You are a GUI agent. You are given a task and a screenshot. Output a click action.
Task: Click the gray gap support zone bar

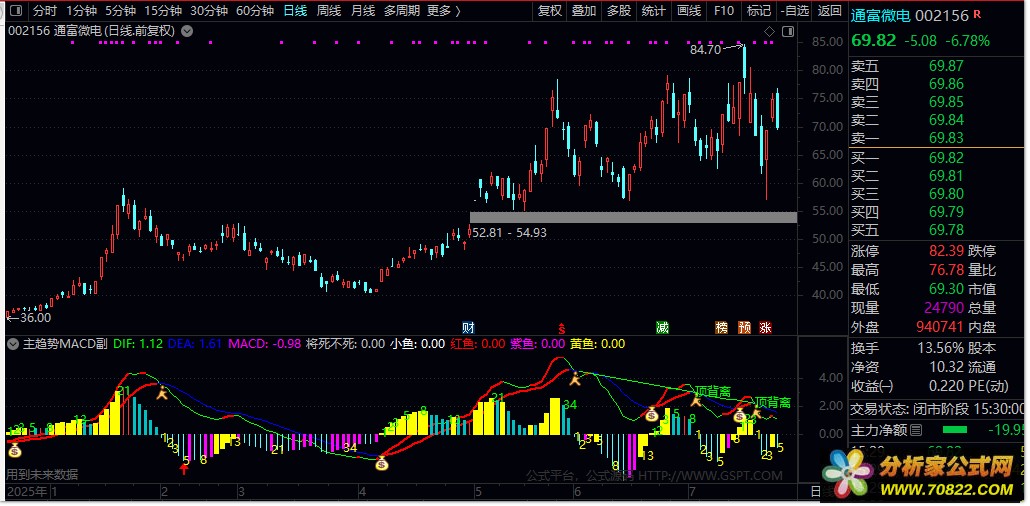click(x=633, y=217)
